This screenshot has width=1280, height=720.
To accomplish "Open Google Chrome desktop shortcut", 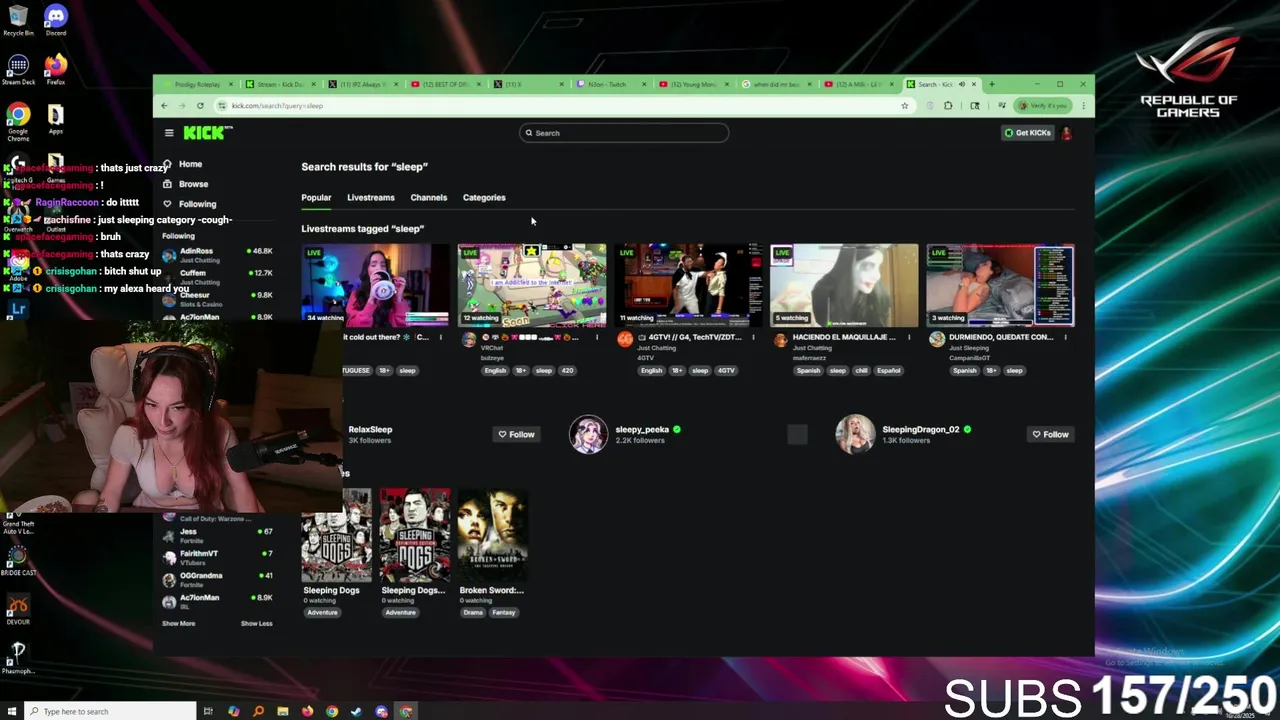I will pos(18,122).
